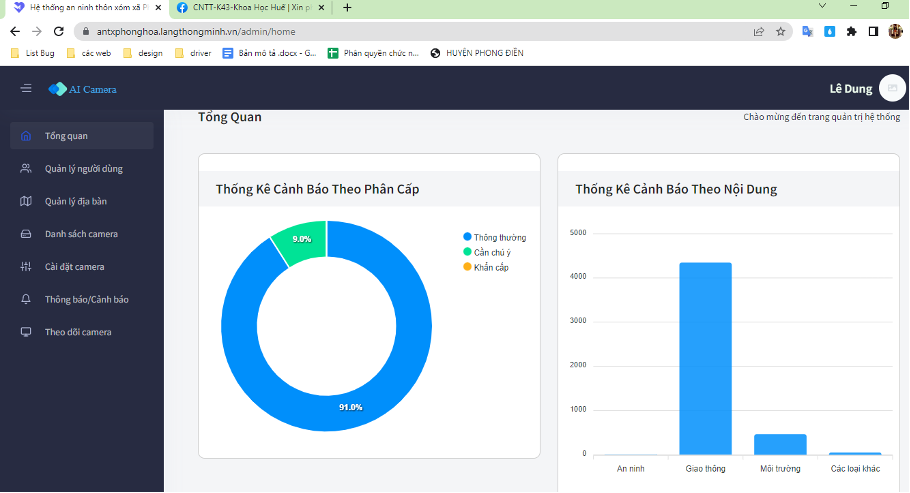Screen dimensions: 910x493
Task: Click the browser reload button
Action: [58, 31]
